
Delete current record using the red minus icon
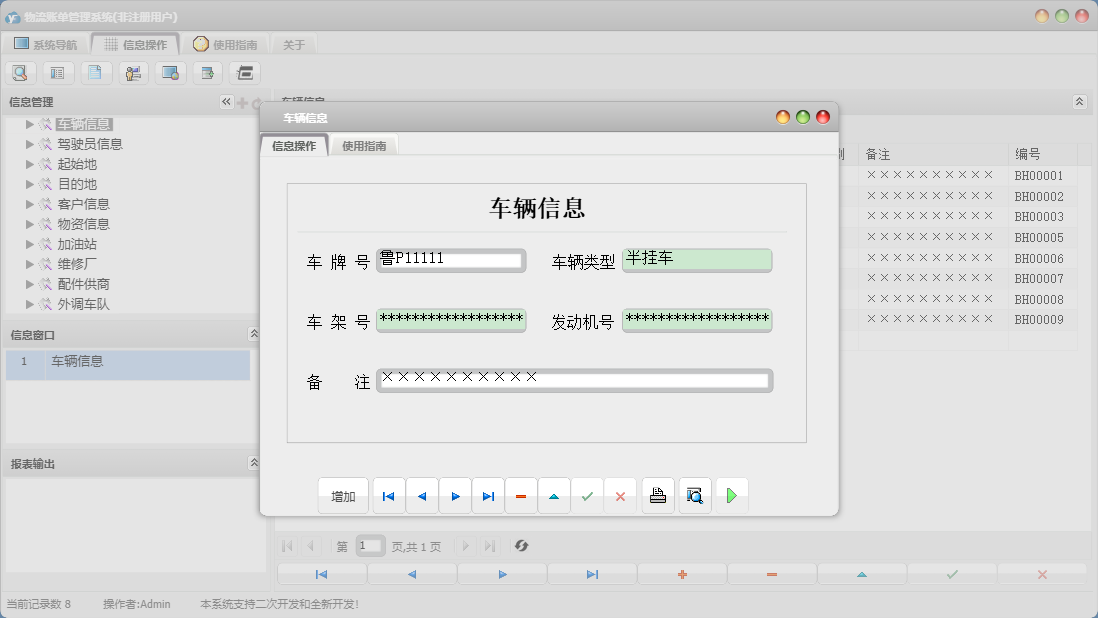pyautogui.click(x=521, y=495)
